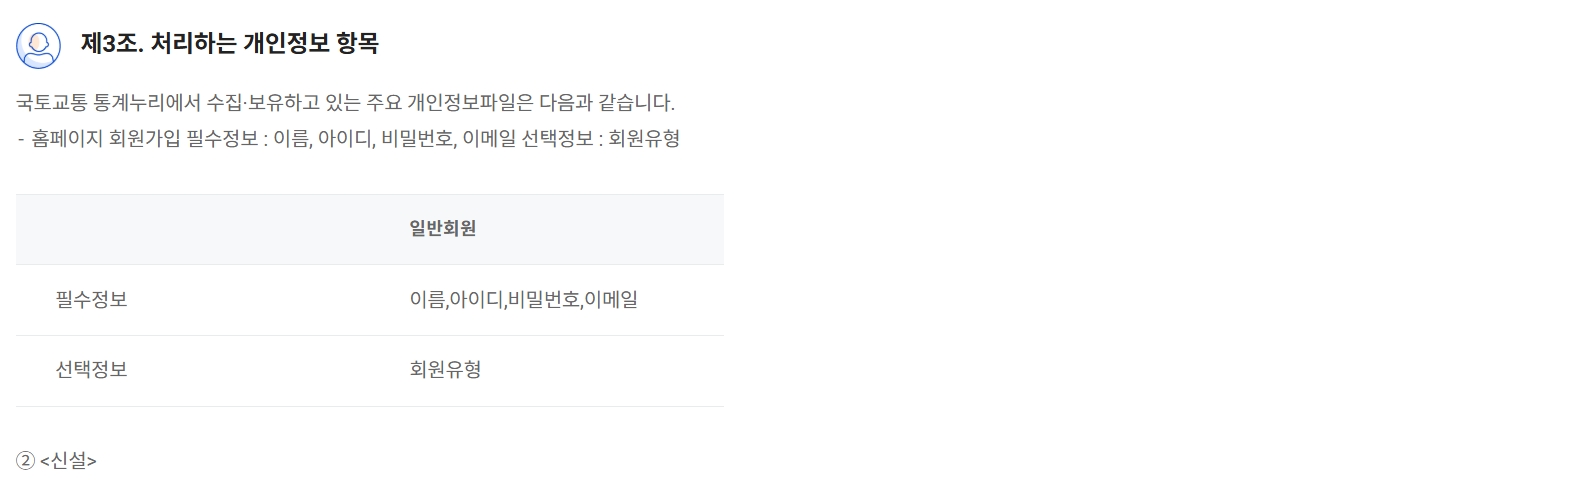The height and width of the screenshot is (488, 1584).
Task: Click the '회원유형' cell in the table
Action: [x=445, y=370]
